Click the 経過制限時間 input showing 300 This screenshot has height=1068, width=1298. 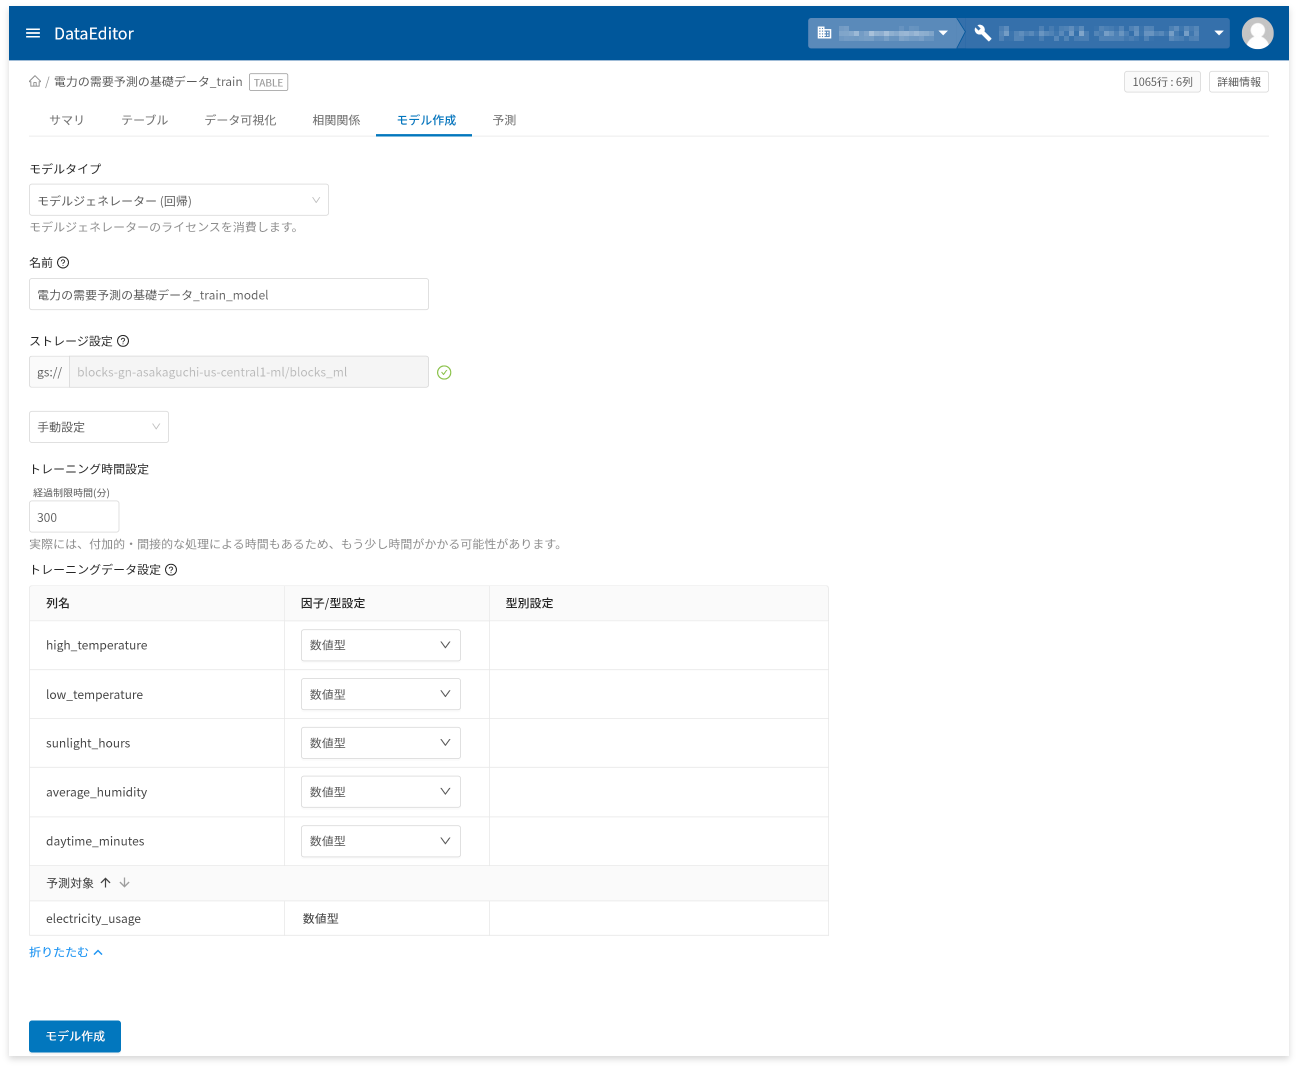coord(74,517)
